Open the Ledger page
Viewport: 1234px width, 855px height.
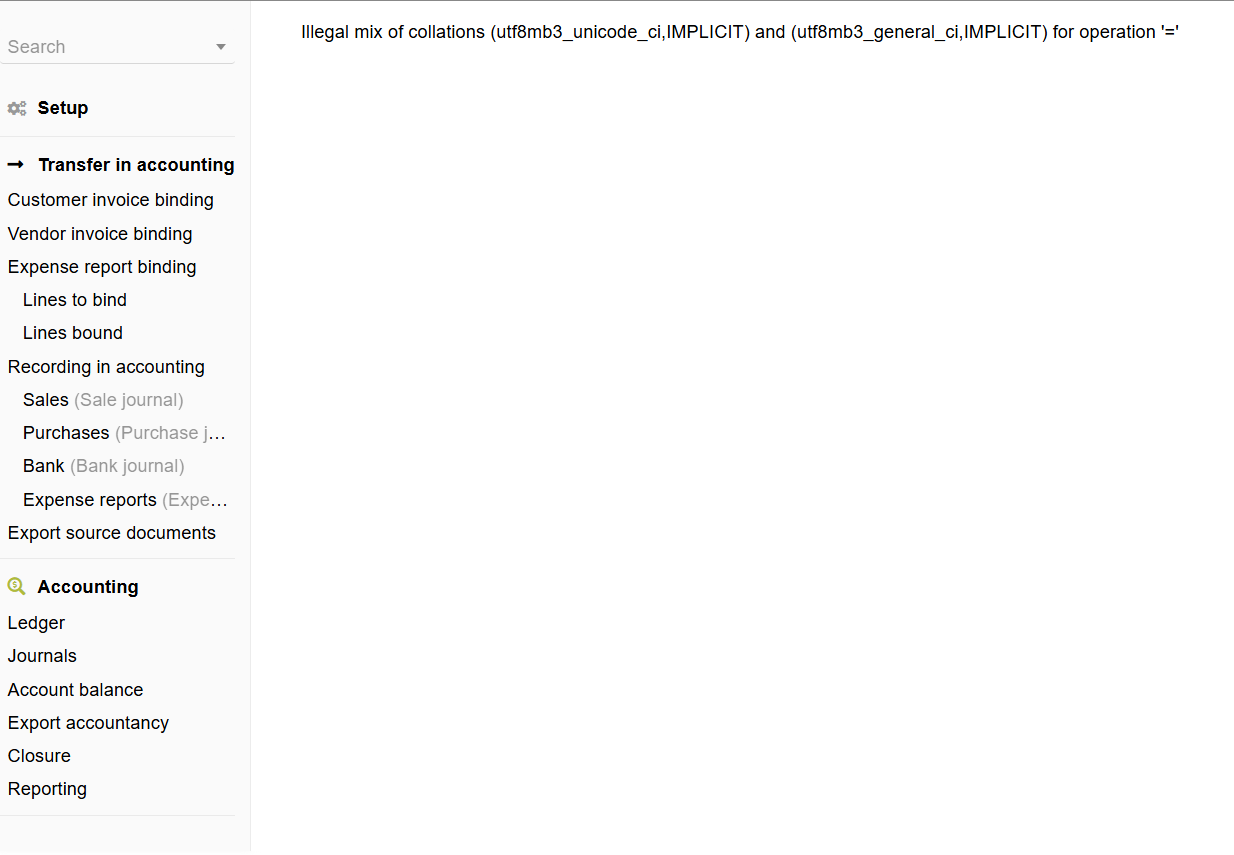coord(36,623)
